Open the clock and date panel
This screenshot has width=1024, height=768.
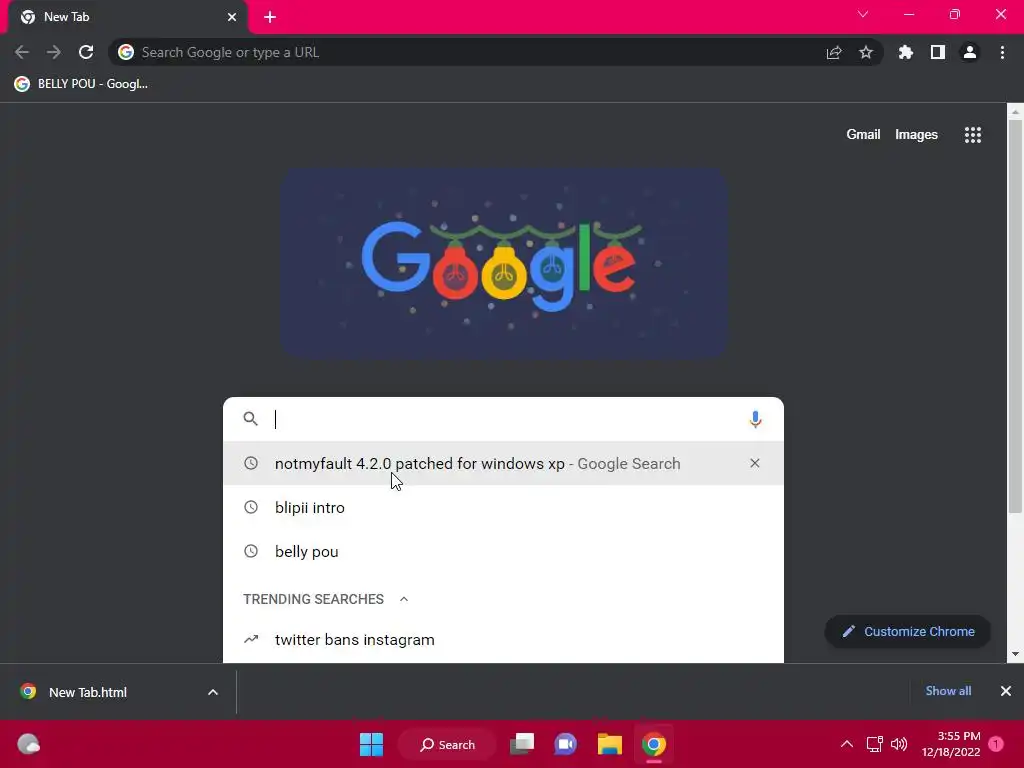(x=951, y=744)
